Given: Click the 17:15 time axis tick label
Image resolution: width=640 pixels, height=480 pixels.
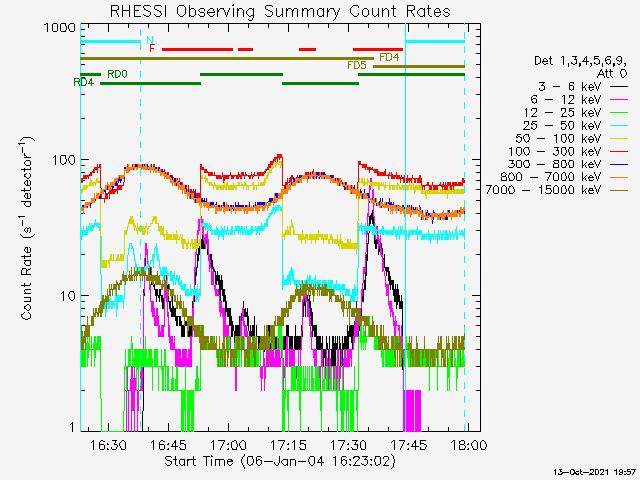Looking at the screenshot, I should (x=288, y=444).
